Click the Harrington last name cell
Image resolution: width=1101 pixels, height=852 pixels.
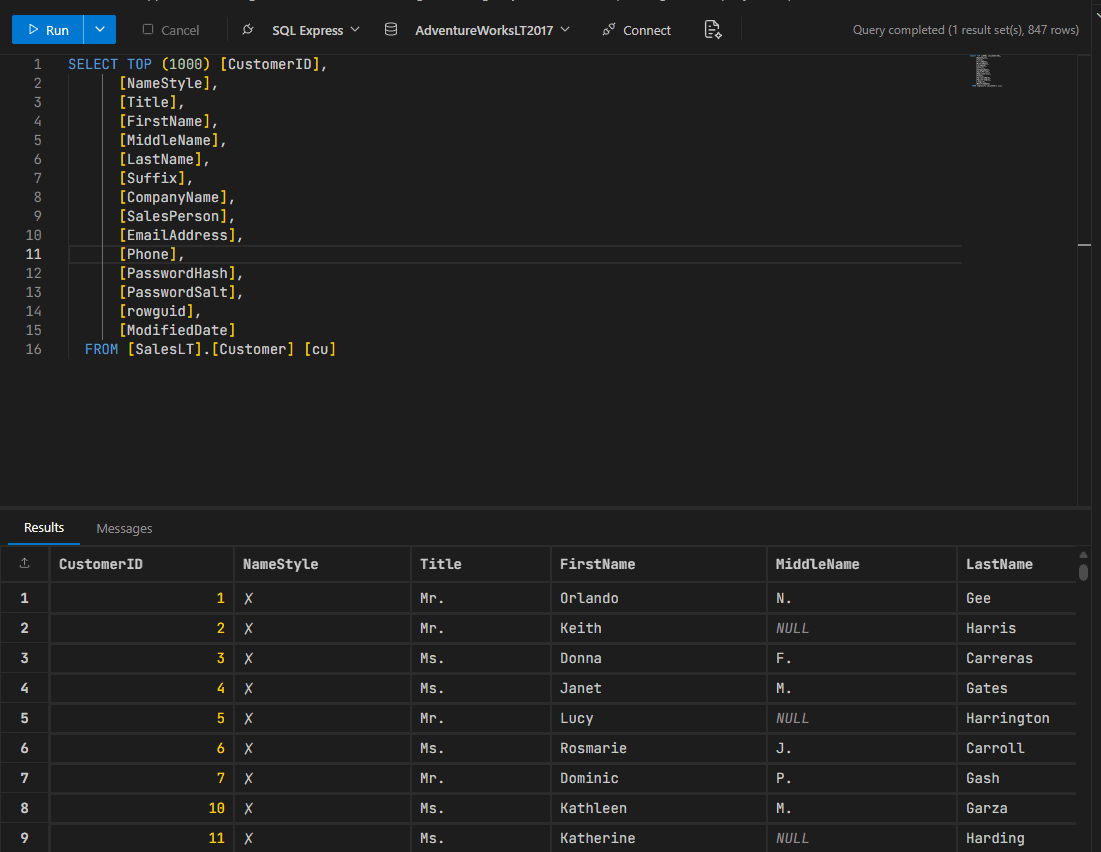[x=1017, y=718]
